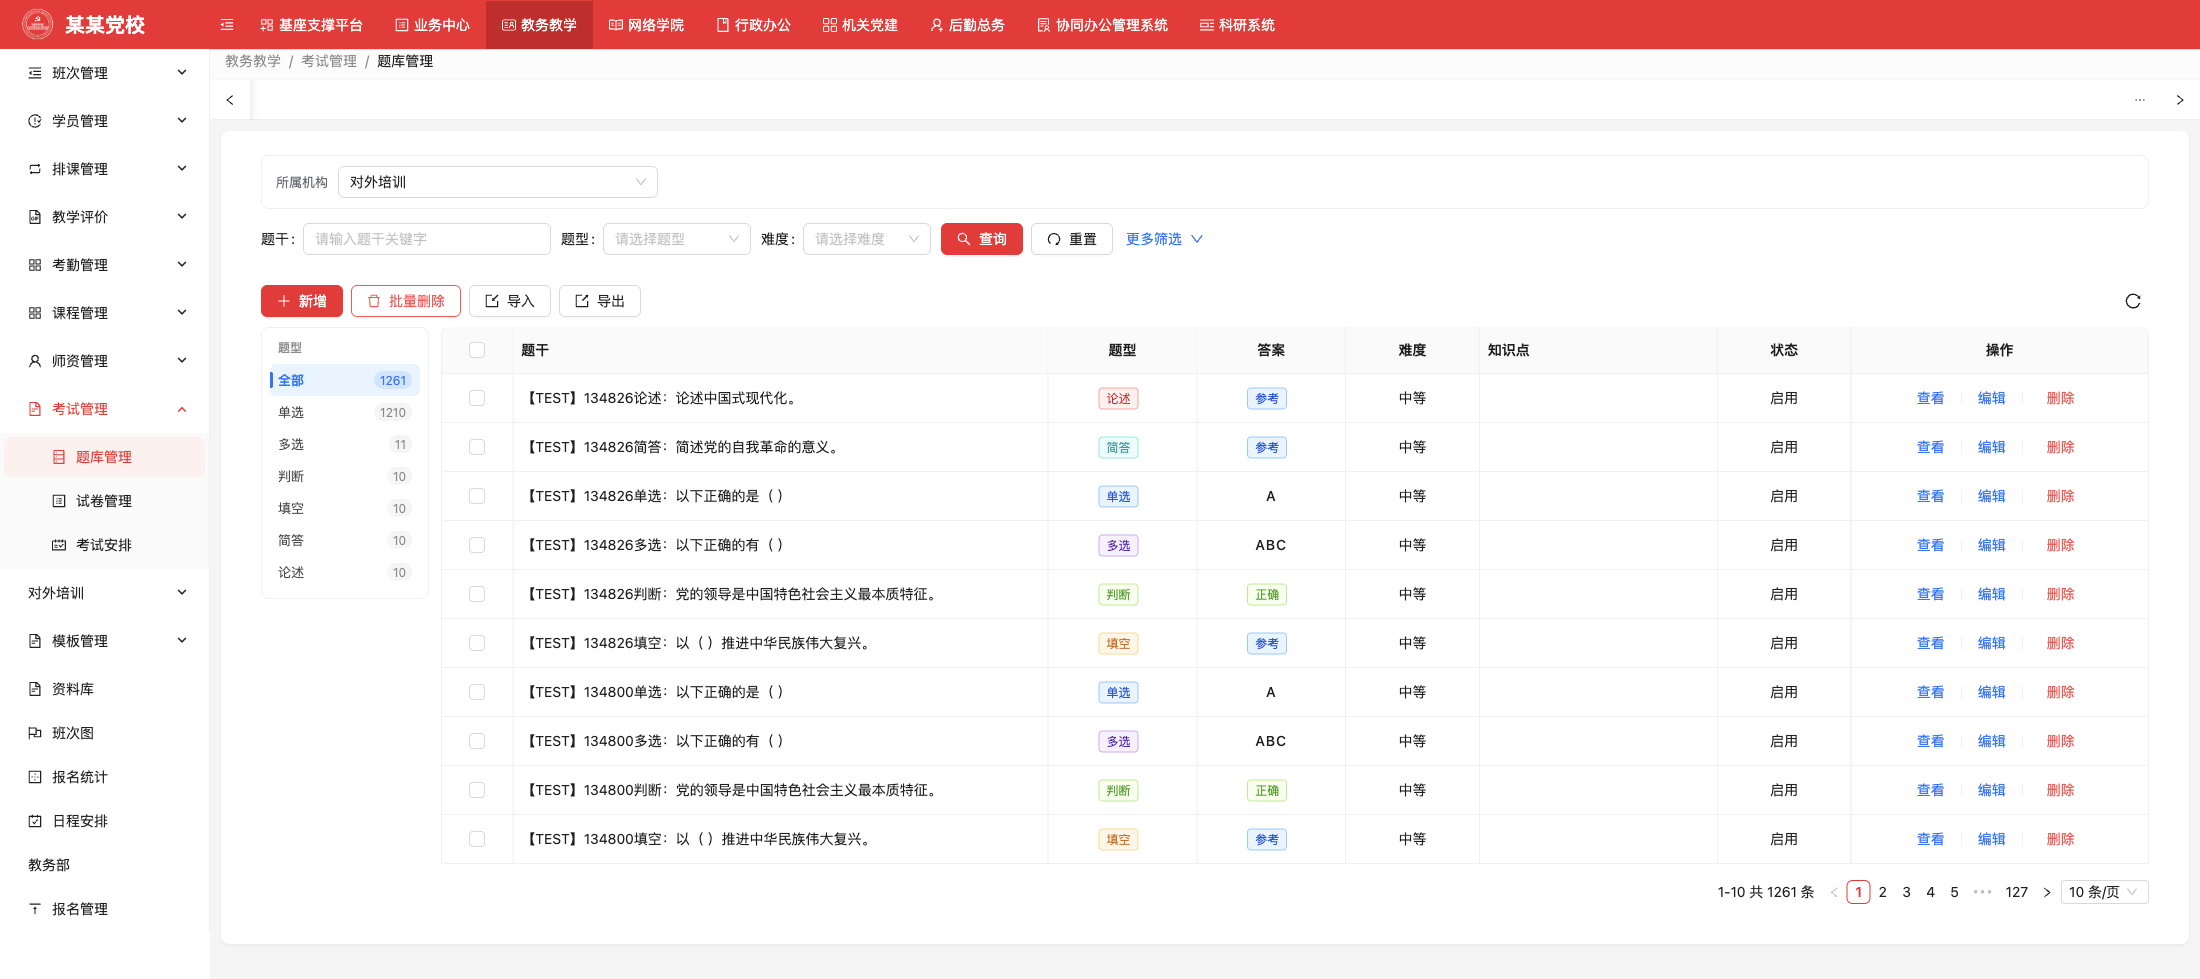Toggle the select-all header checkbox
This screenshot has width=2200, height=979.
point(477,350)
